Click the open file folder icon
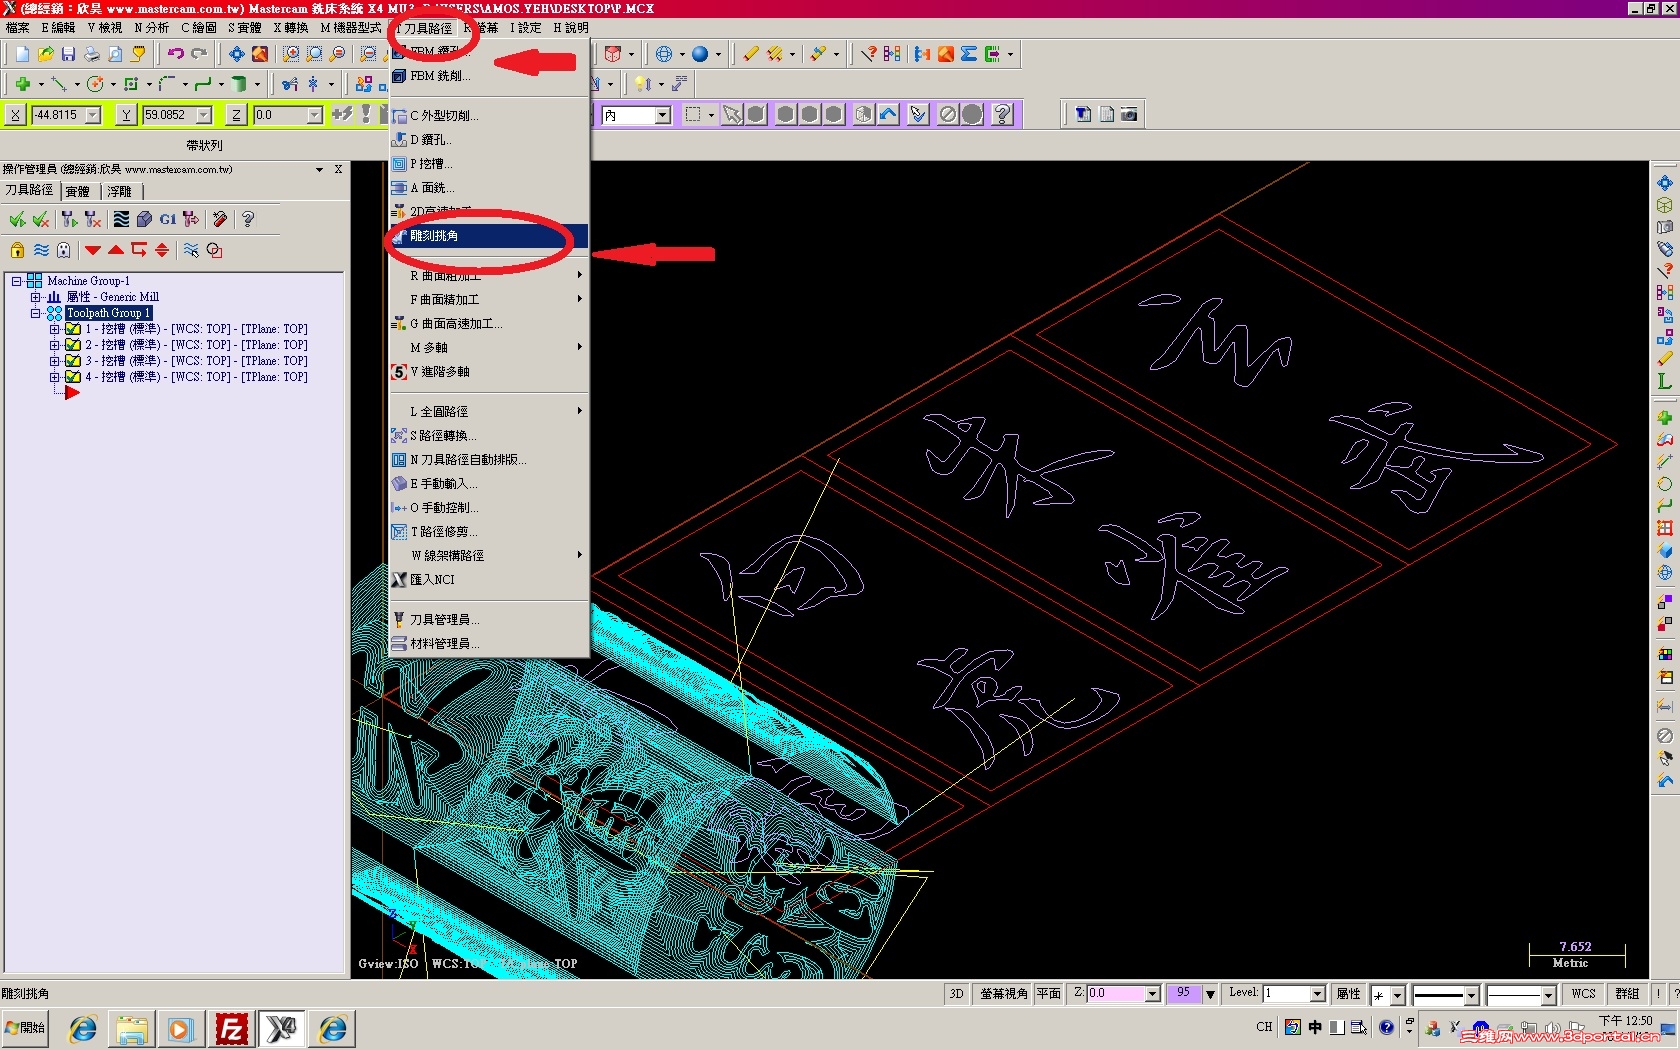This screenshot has width=1680, height=1050. pos(45,54)
